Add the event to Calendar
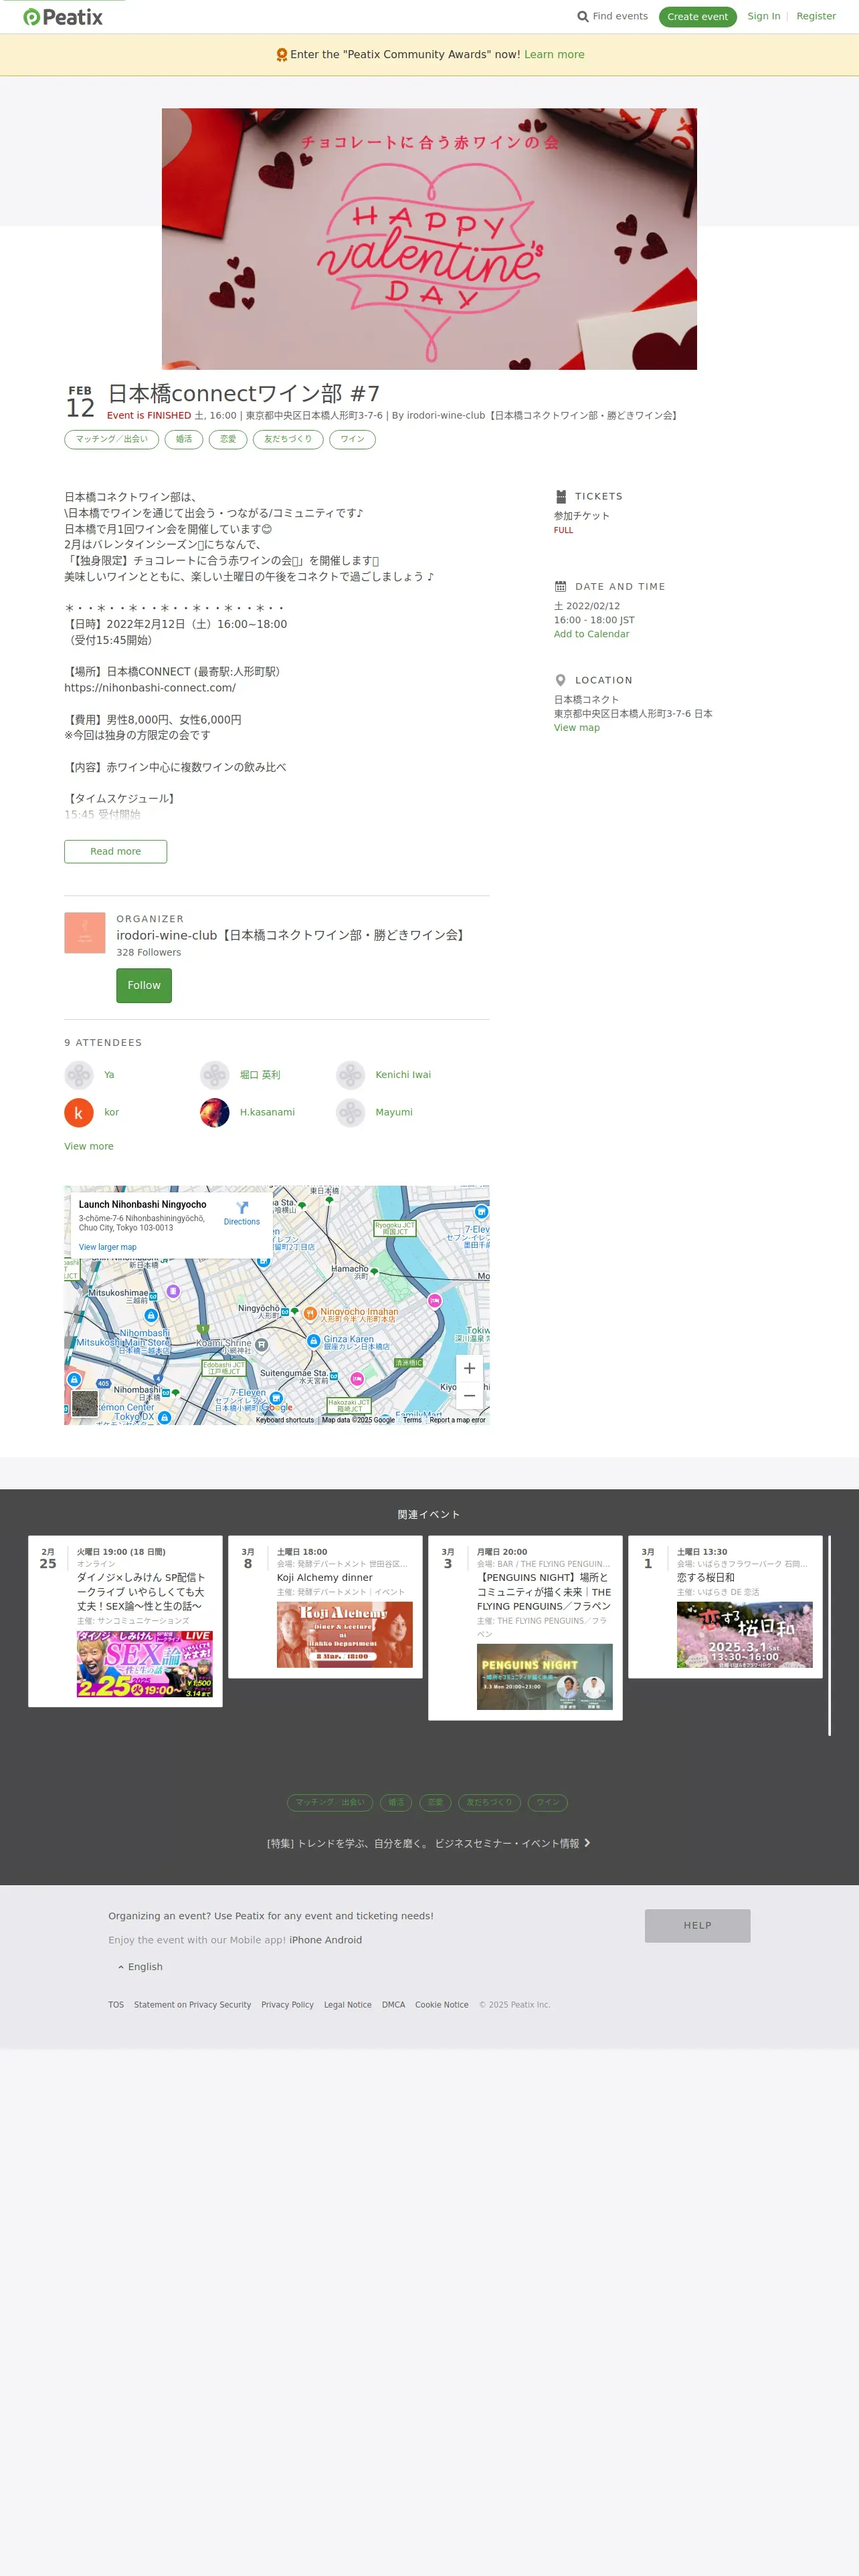 (592, 634)
